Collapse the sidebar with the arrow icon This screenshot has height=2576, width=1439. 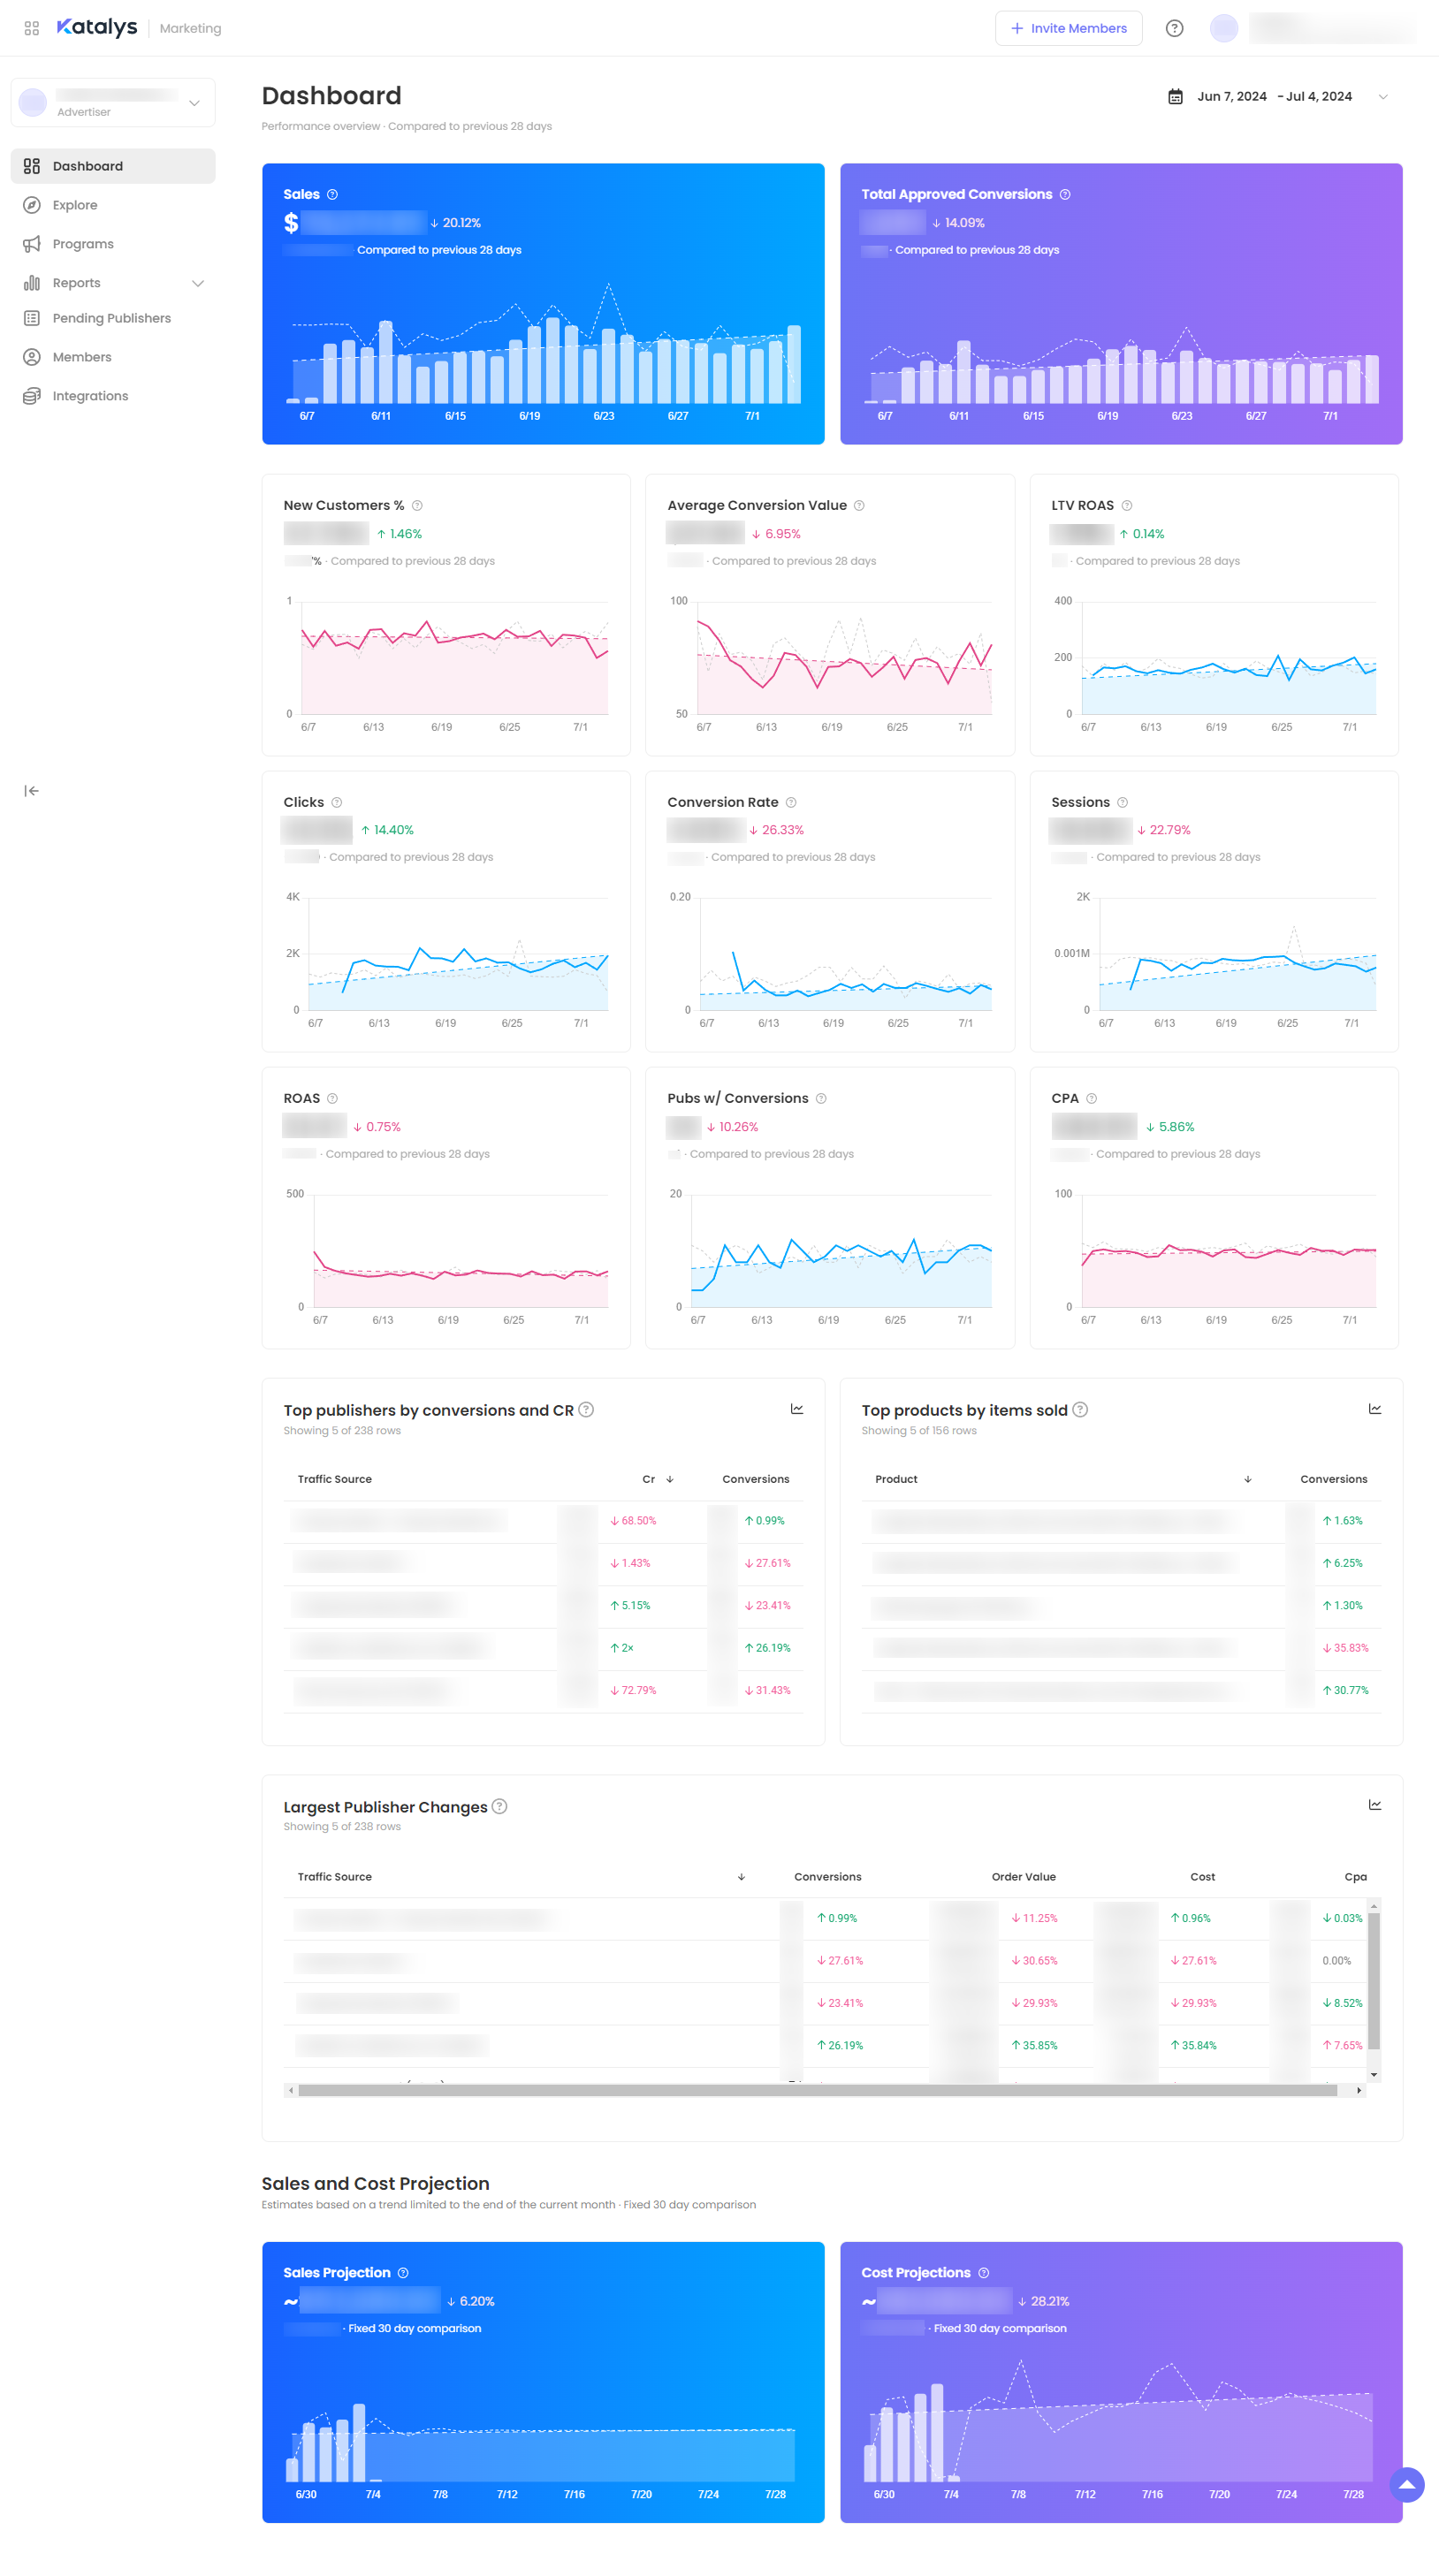click(31, 791)
